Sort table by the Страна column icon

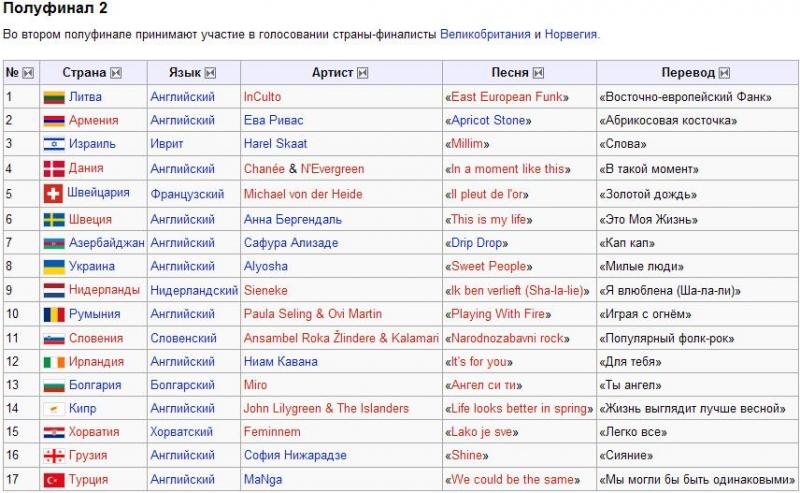coord(116,73)
